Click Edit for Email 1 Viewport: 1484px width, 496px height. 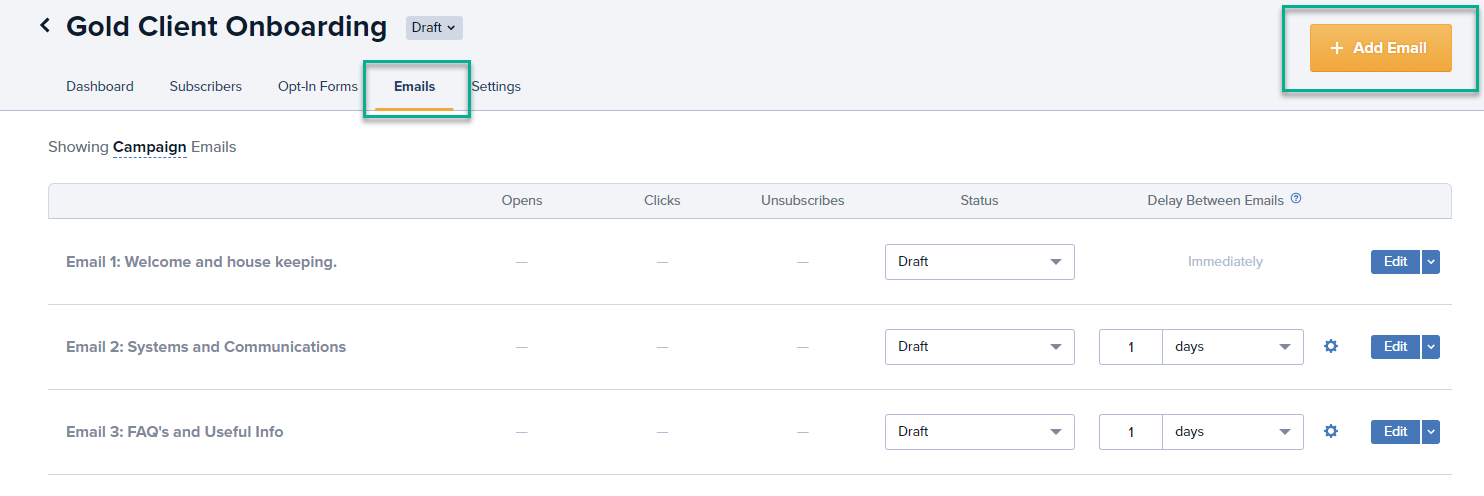[x=1395, y=262]
